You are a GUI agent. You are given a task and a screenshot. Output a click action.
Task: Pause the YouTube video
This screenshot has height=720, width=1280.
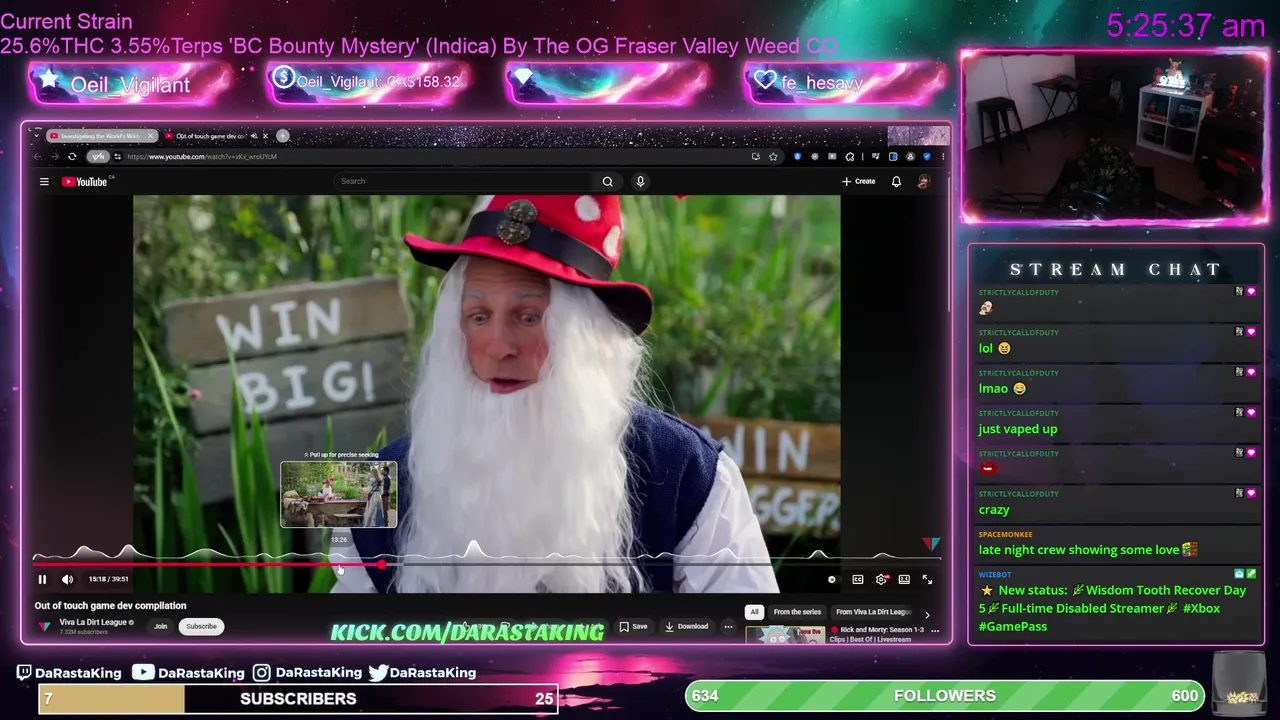tap(42, 579)
